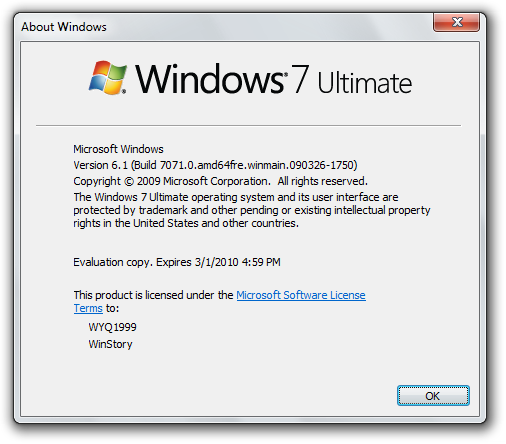Click the licensed user name WYQ1999

112,327
